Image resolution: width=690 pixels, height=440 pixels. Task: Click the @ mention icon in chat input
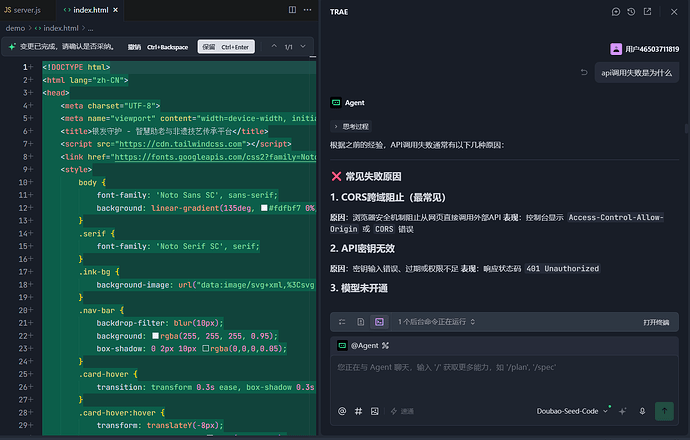pyautogui.click(x=342, y=411)
